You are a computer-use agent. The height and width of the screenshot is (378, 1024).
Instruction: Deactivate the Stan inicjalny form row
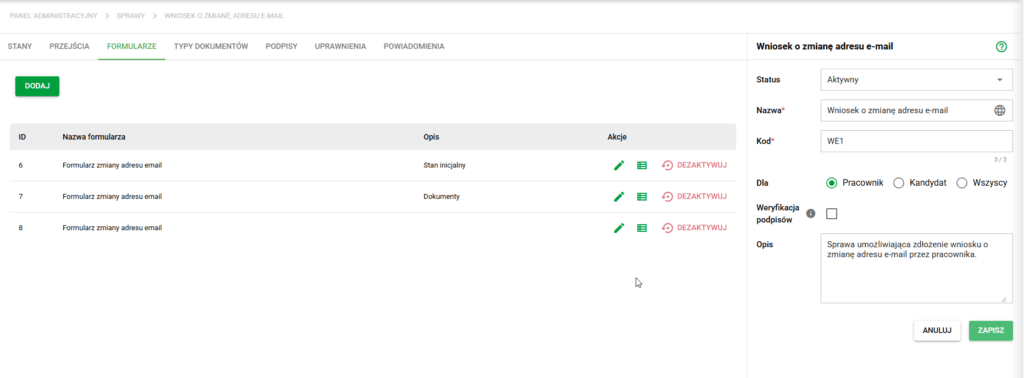coord(694,165)
